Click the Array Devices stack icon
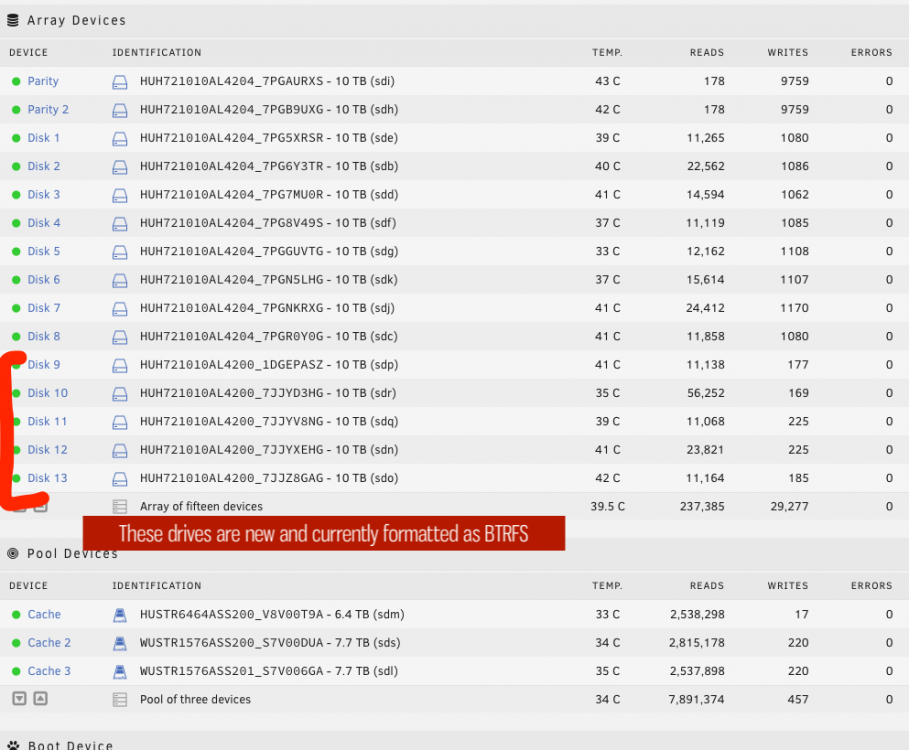 point(13,21)
